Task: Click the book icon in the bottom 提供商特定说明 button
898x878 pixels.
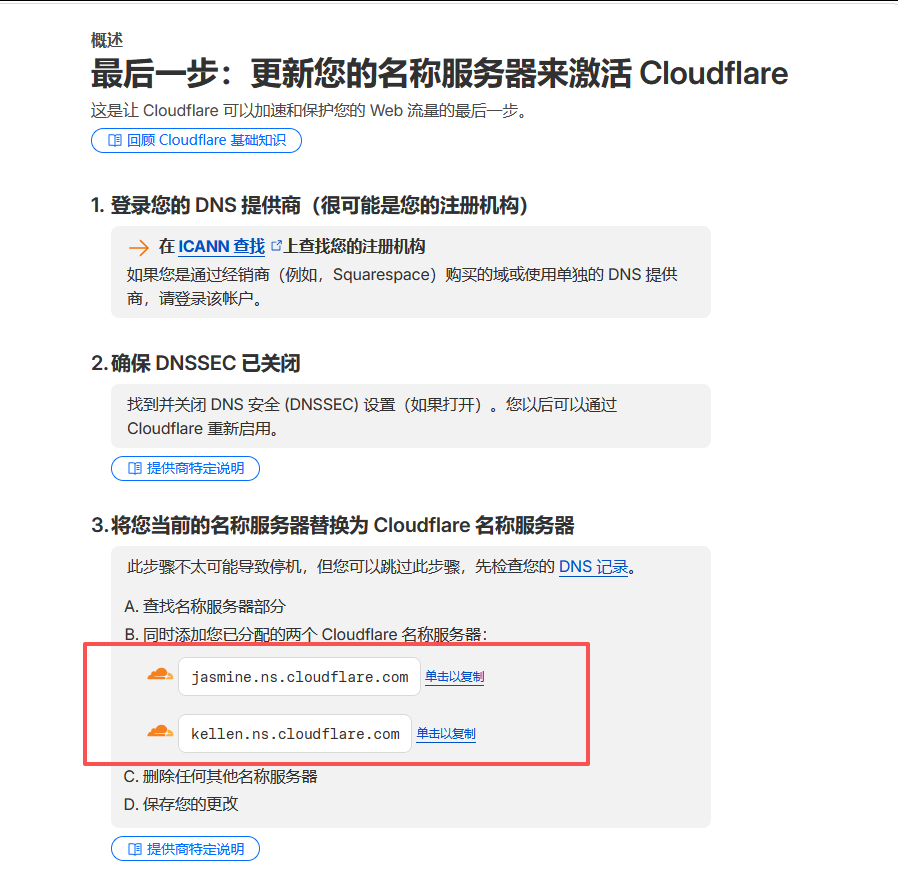Action: click(135, 849)
